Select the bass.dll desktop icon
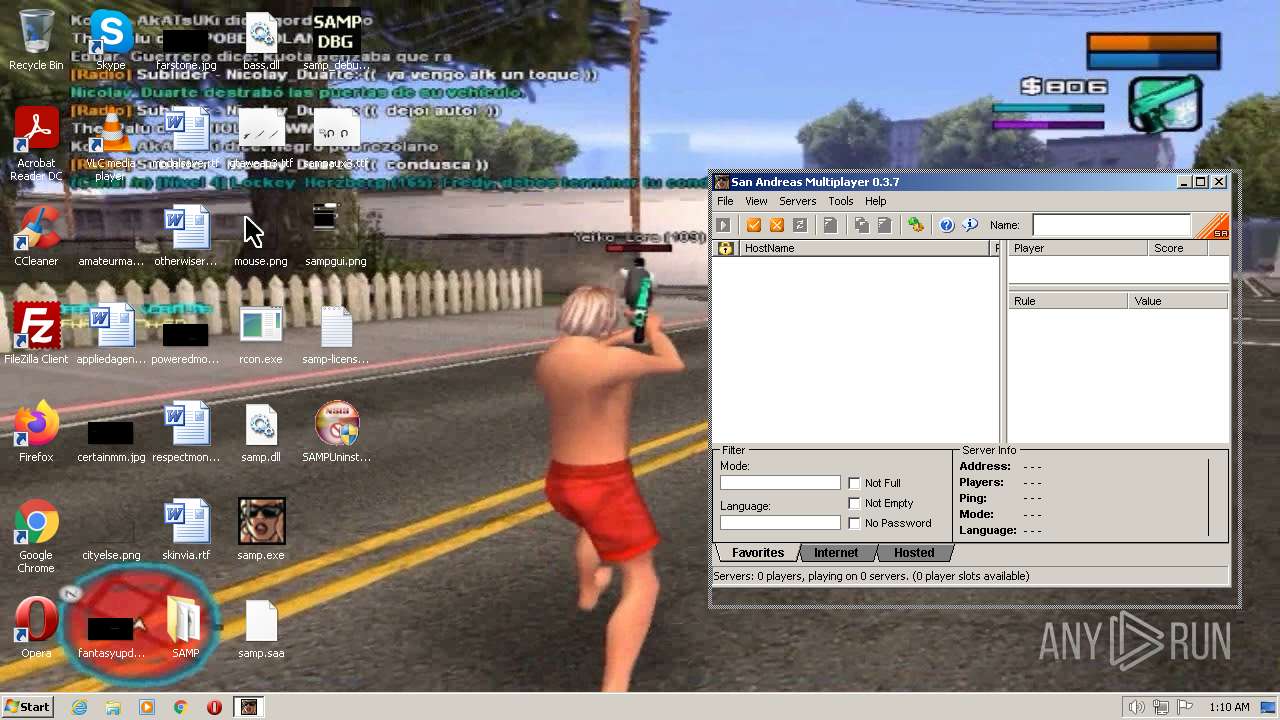1280x720 pixels. [x=261, y=41]
